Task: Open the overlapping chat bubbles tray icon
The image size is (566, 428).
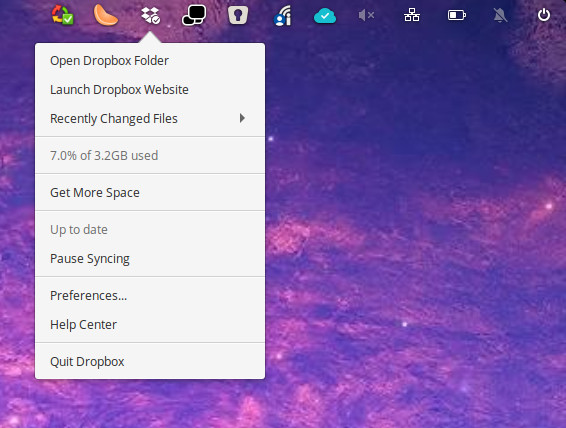Action: 194,15
